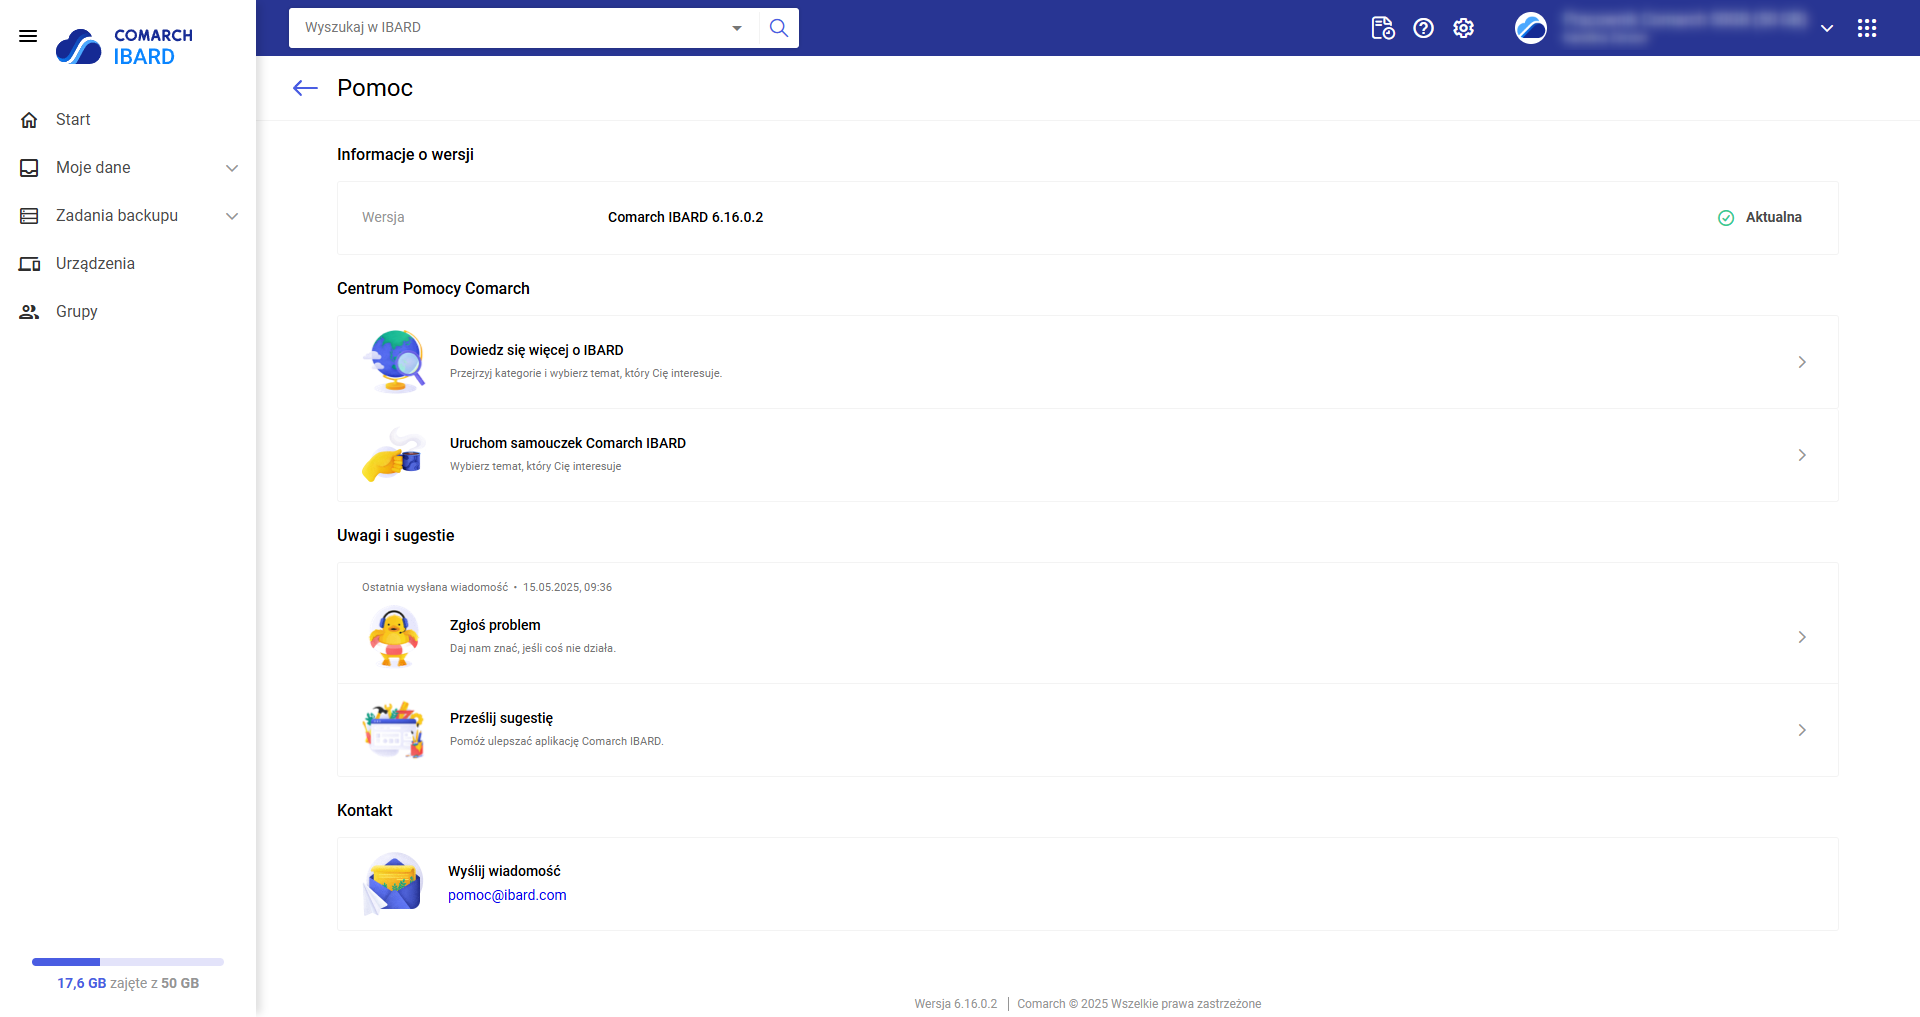Click the Comarch IBARD 6.16.0.2 version text
1920x1017 pixels.
(685, 217)
